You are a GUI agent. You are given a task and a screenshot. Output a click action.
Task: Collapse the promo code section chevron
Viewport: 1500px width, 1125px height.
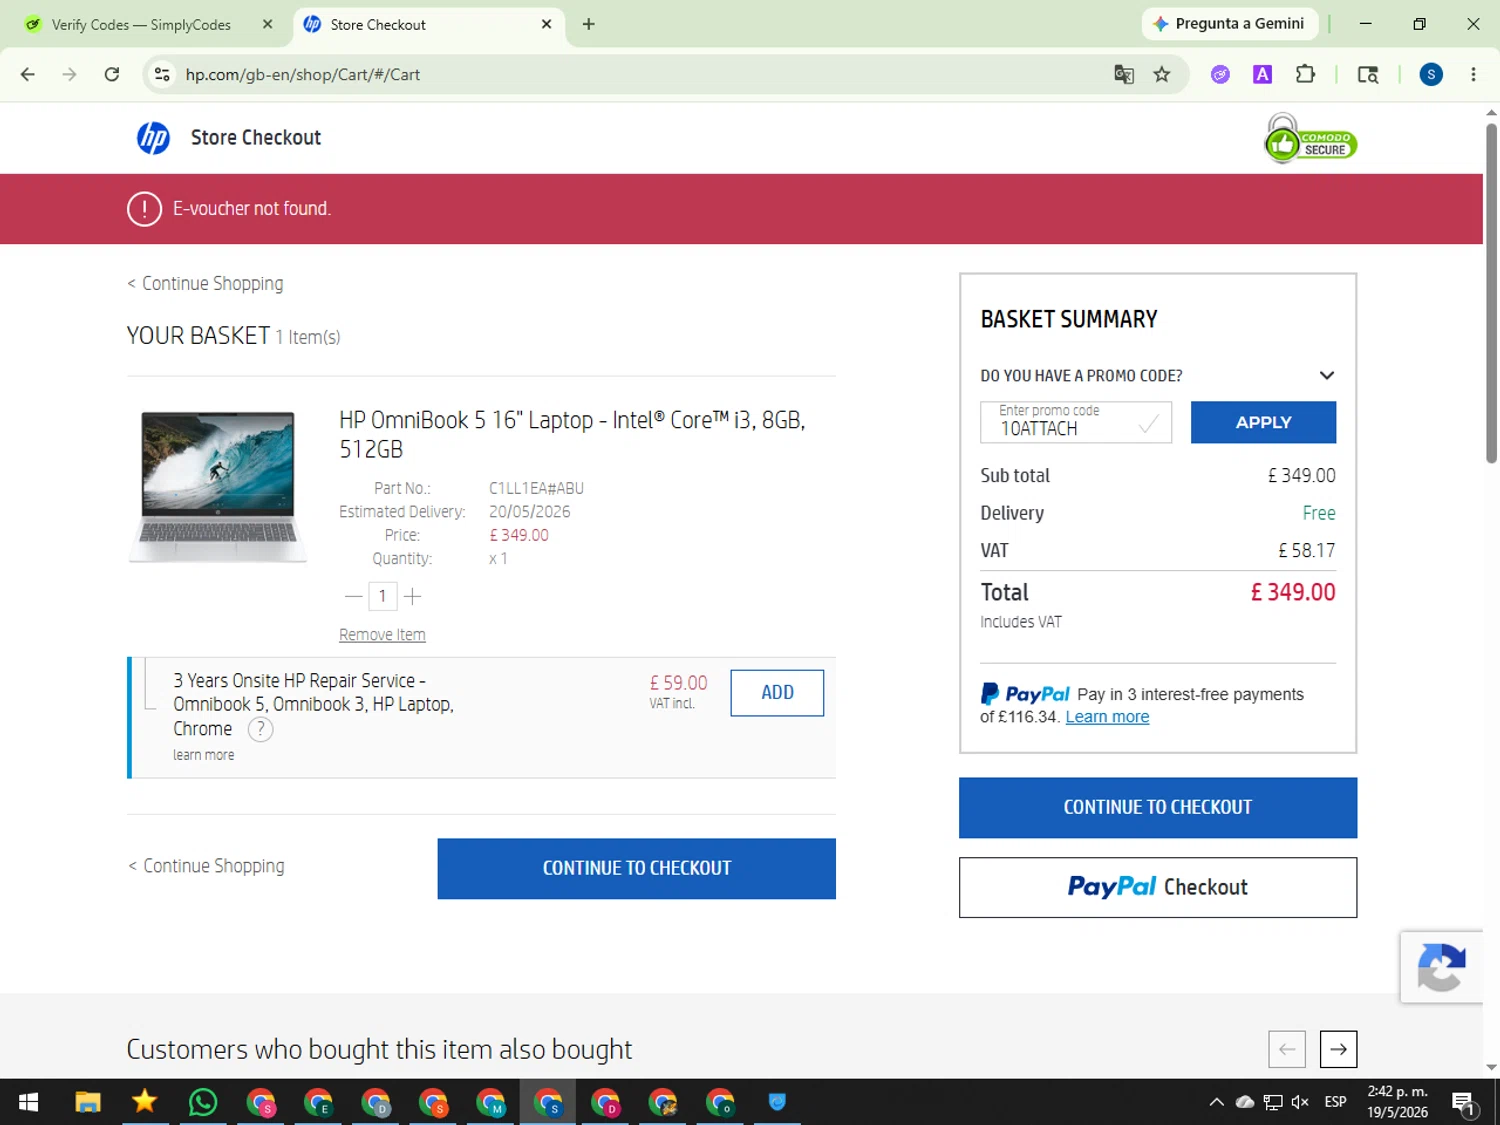point(1326,376)
